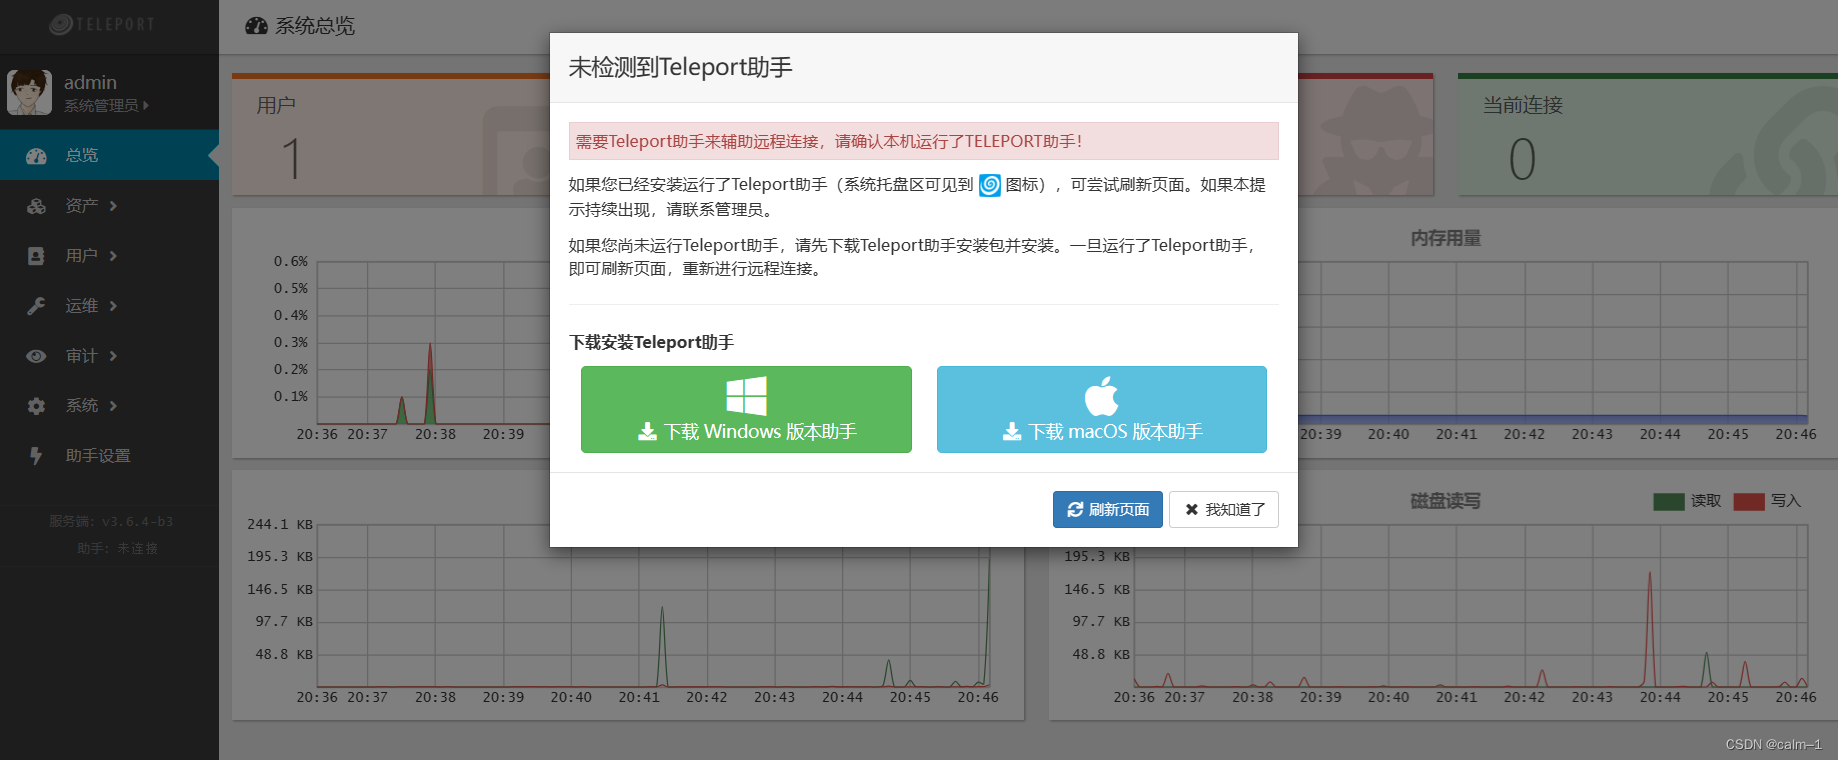Screen dimensions: 1838x760
Task: Click the dashboard icon beside 系统总览 title
Action: (256, 26)
